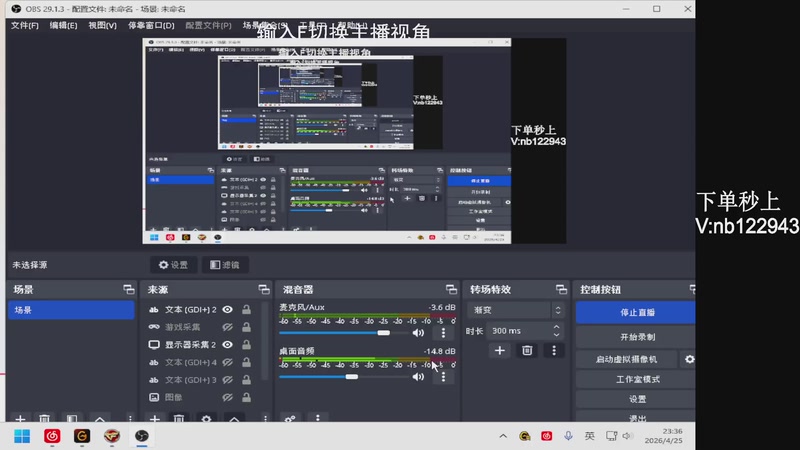Click the 滤镜 button above the 来源 panel
Screen dimensions: 800x450
point(225,265)
